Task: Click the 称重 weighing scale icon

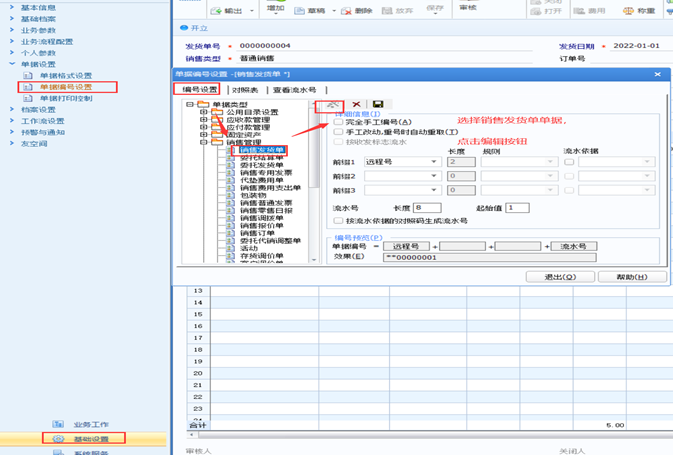Action: [628, 11]
